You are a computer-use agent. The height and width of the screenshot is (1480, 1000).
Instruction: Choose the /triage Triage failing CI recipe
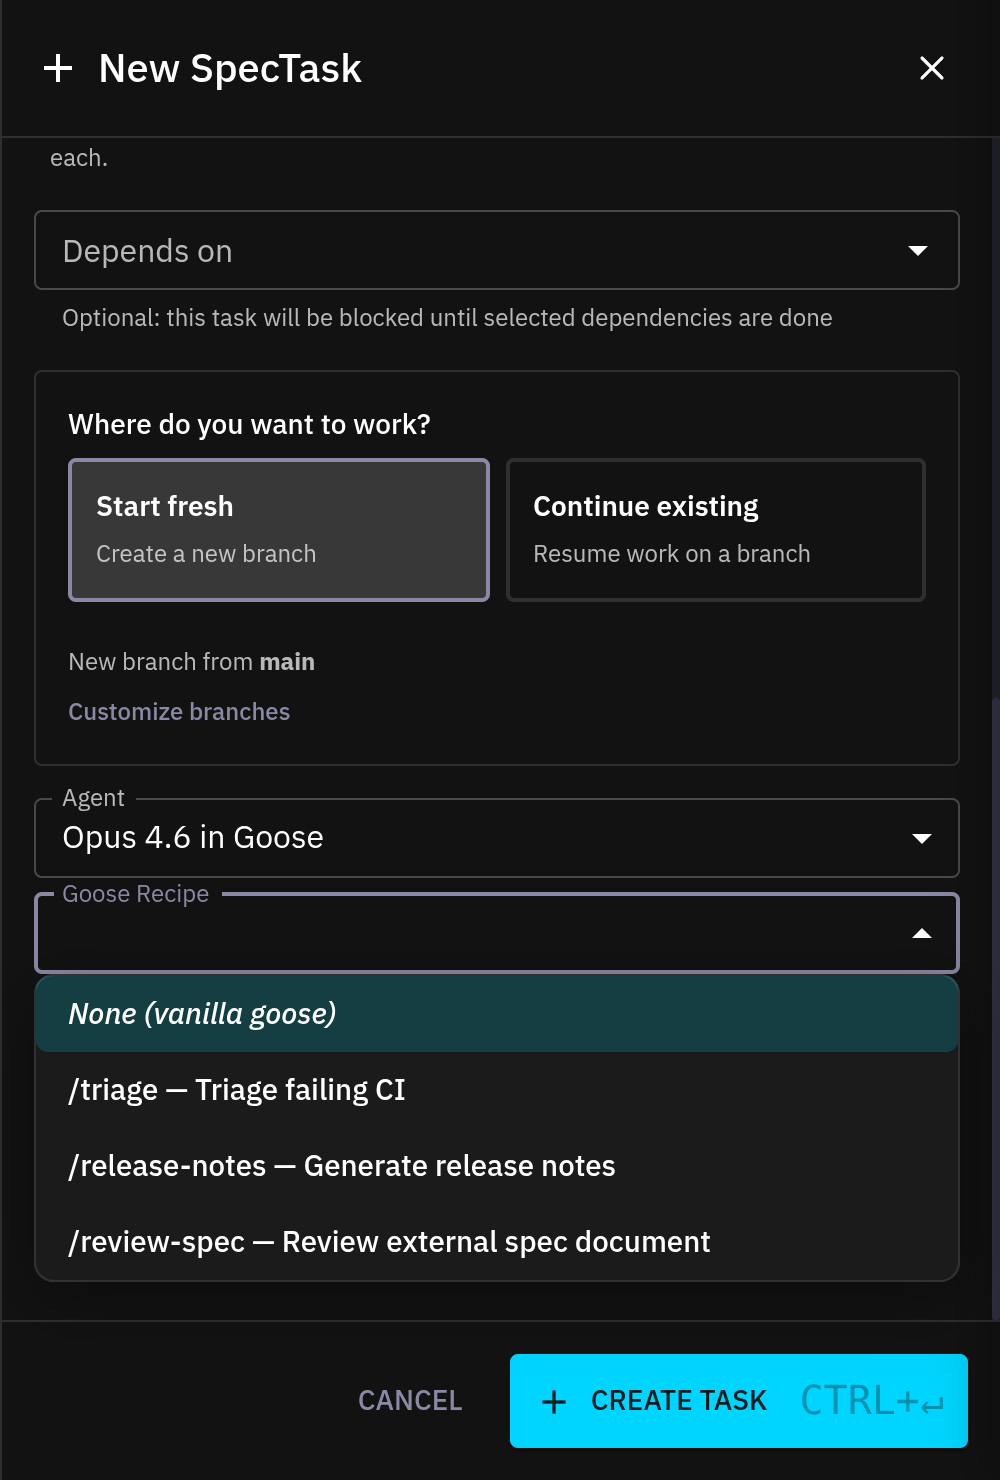[x=497, y=1090]
